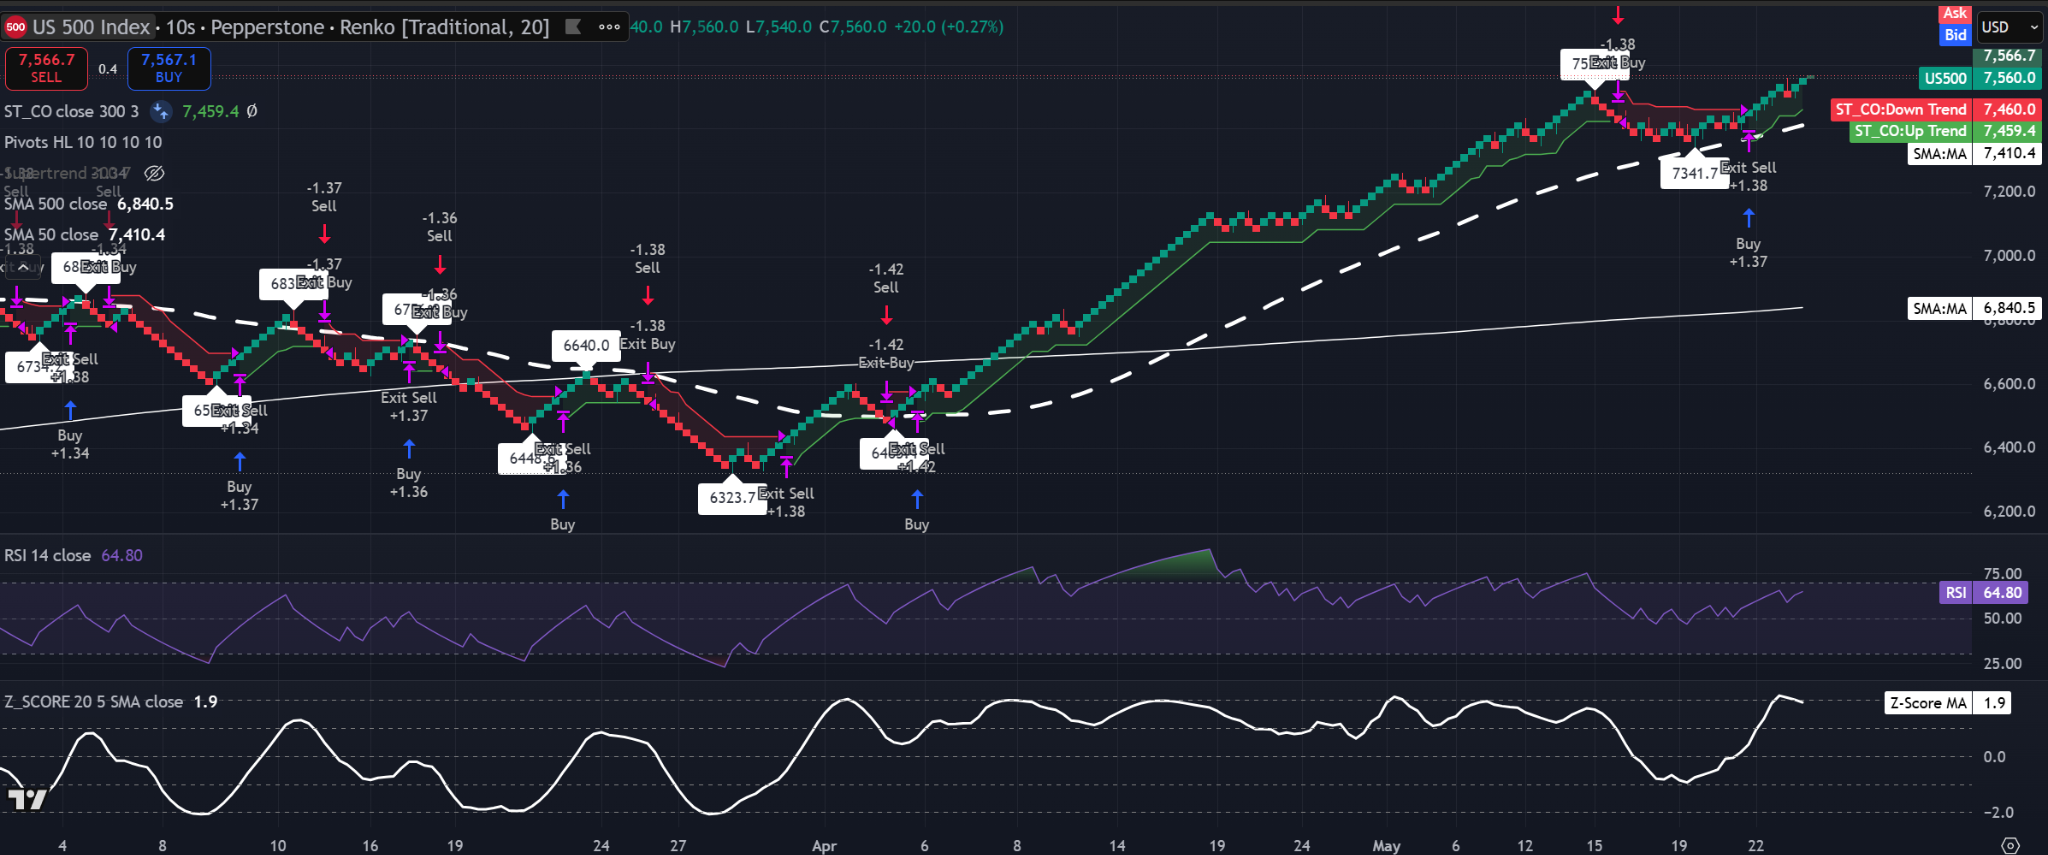Open the USD currency dropdown
The image size is (2048, 855).
2008,27
